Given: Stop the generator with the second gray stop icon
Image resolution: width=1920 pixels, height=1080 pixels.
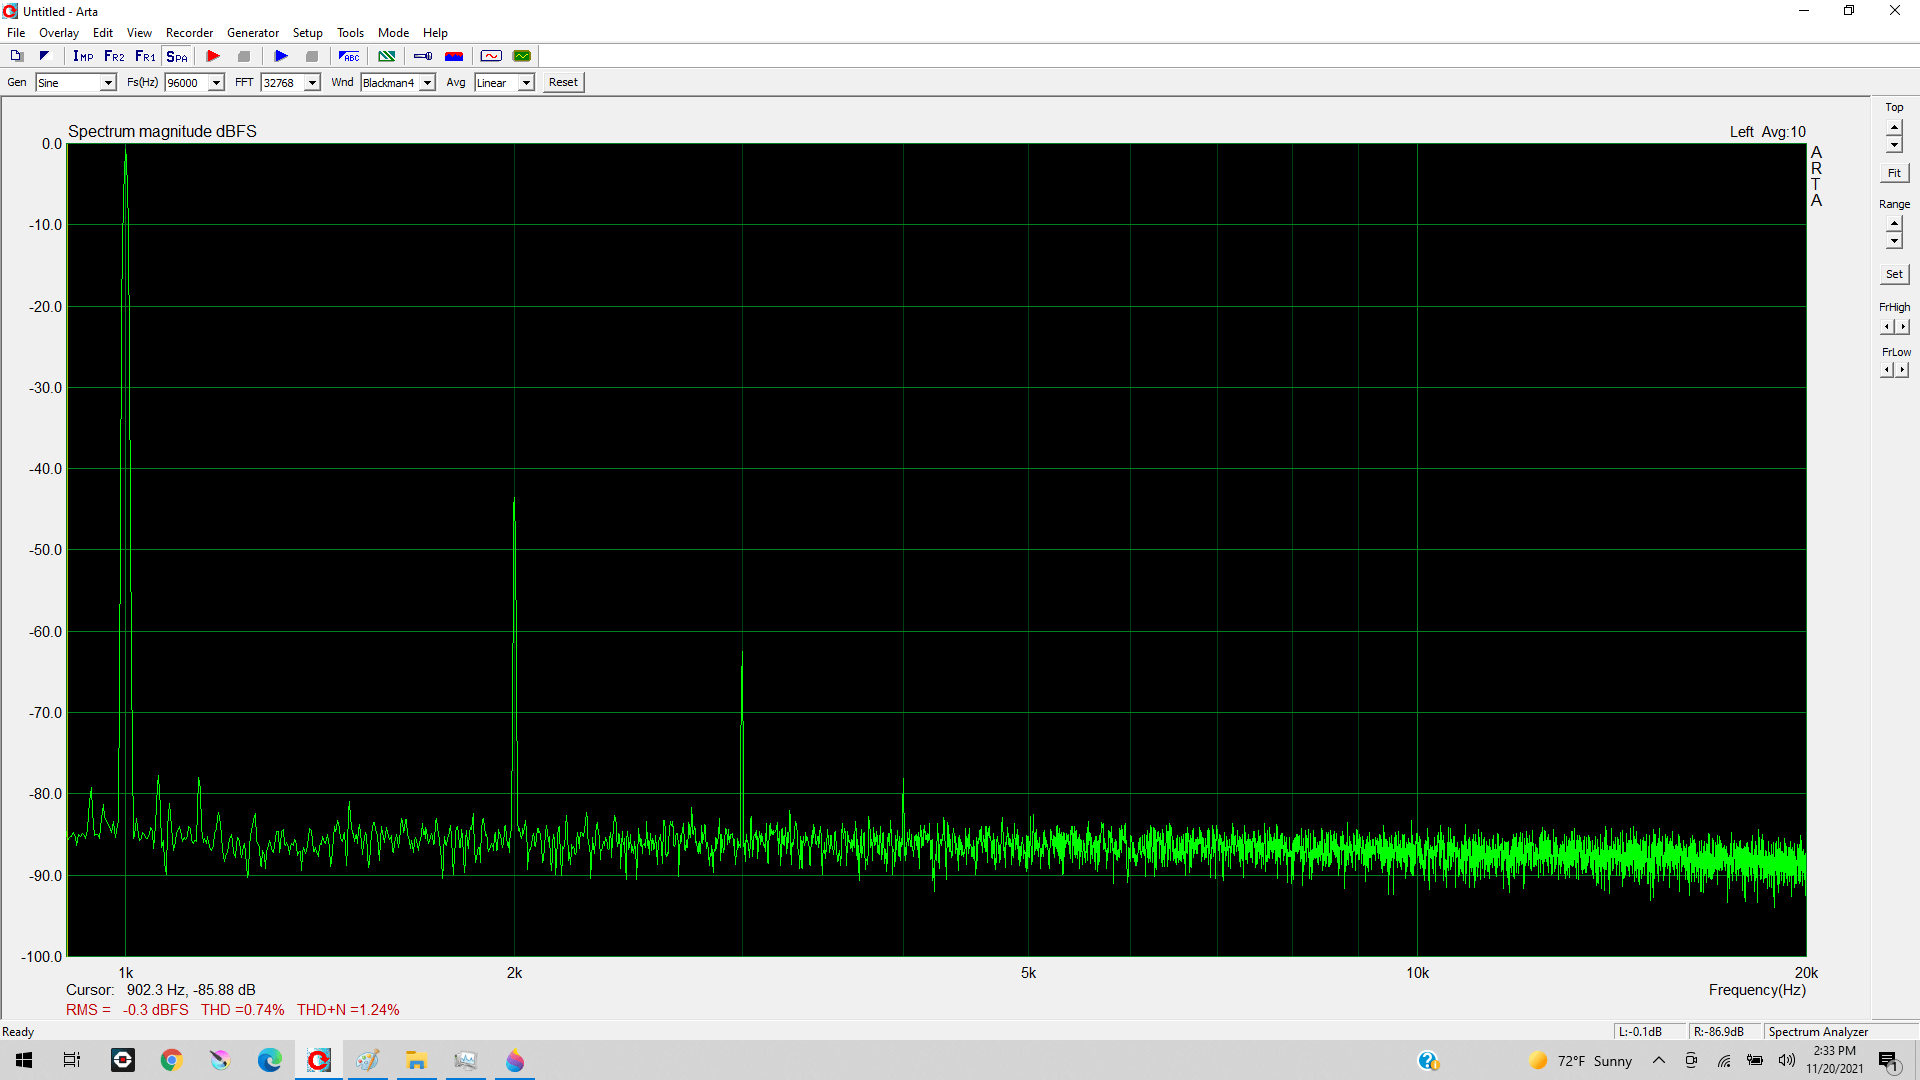Looking at the screenshot, I should tap(312, 56).
